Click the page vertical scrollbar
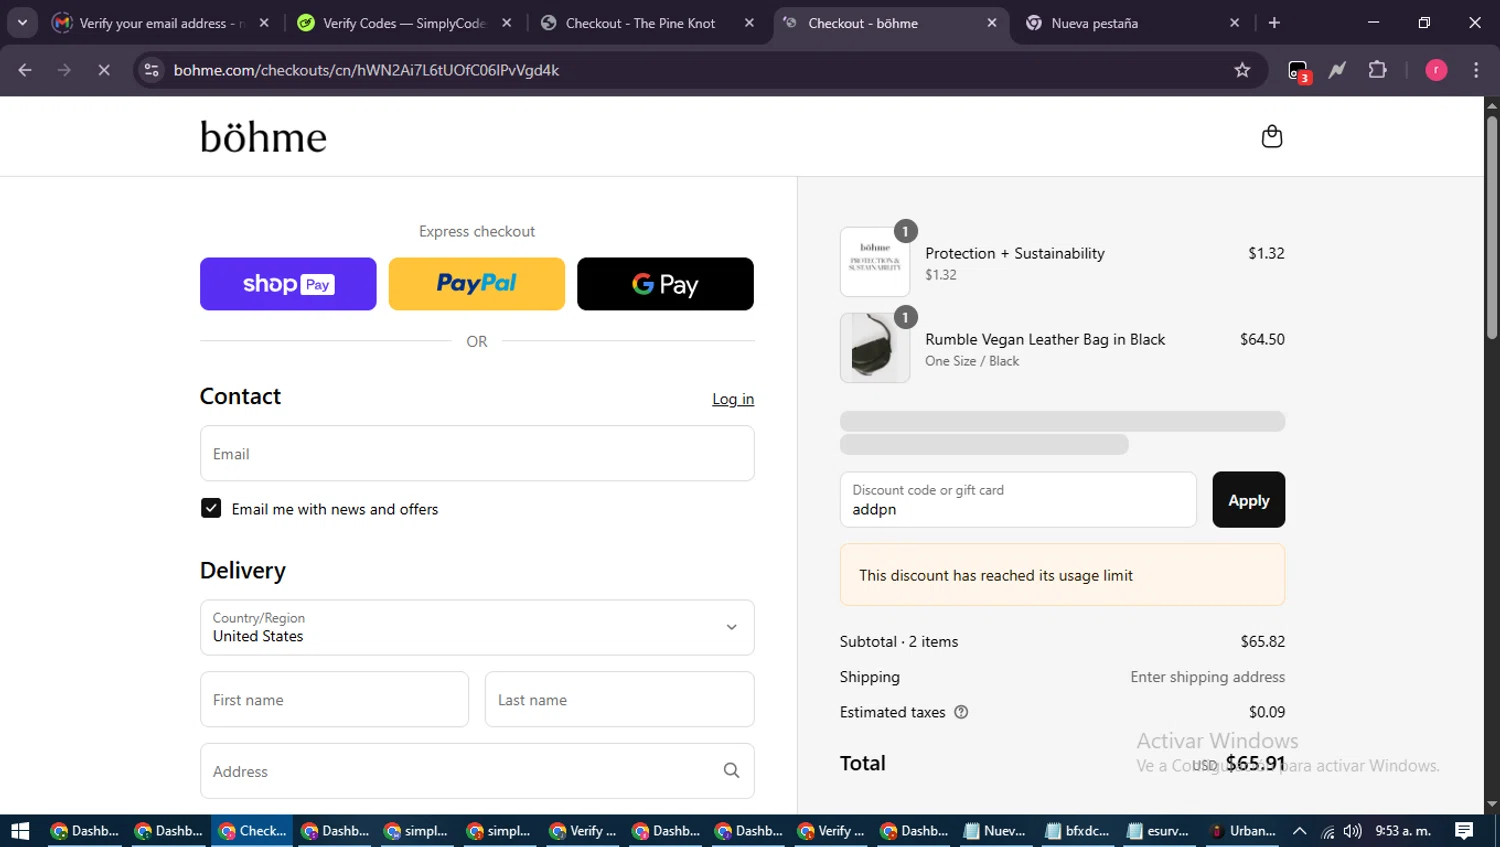 (1492, 227)
